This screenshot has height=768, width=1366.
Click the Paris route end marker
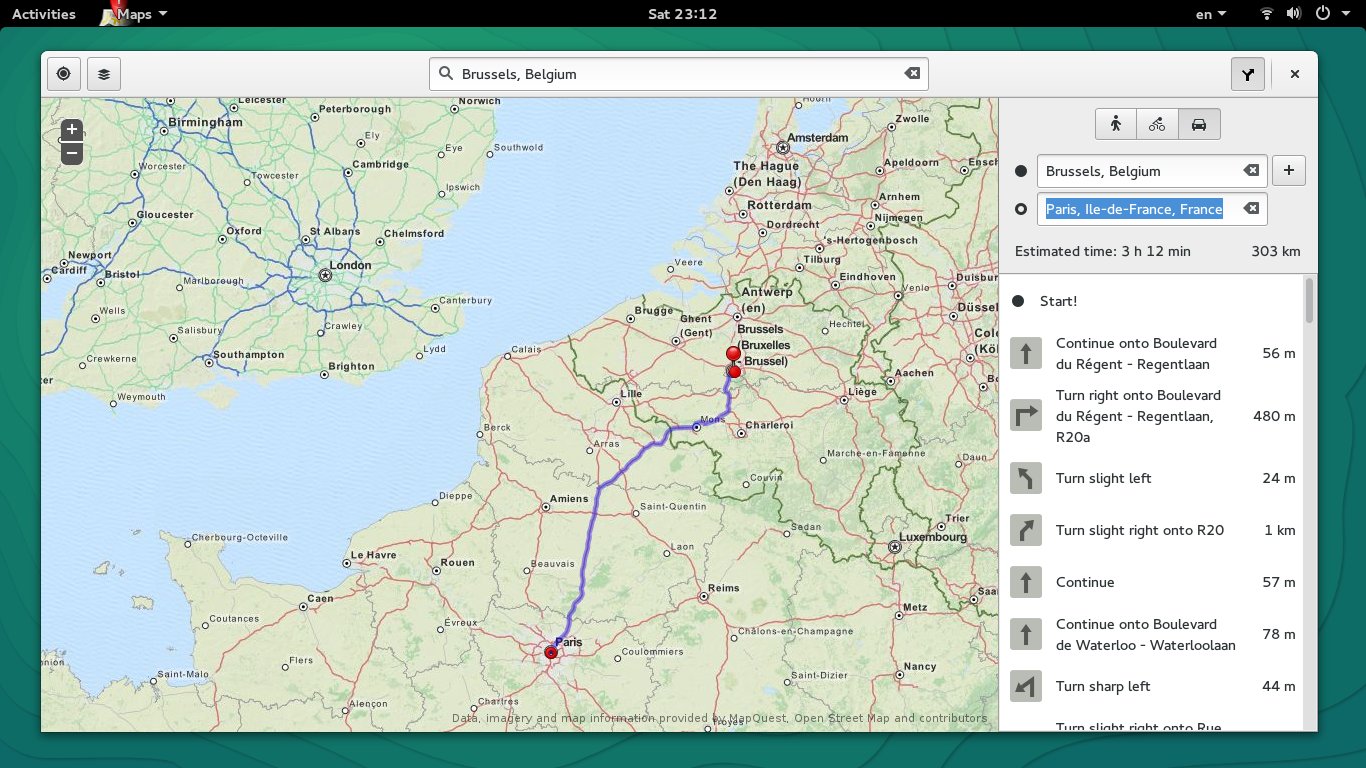coord(551,652)
